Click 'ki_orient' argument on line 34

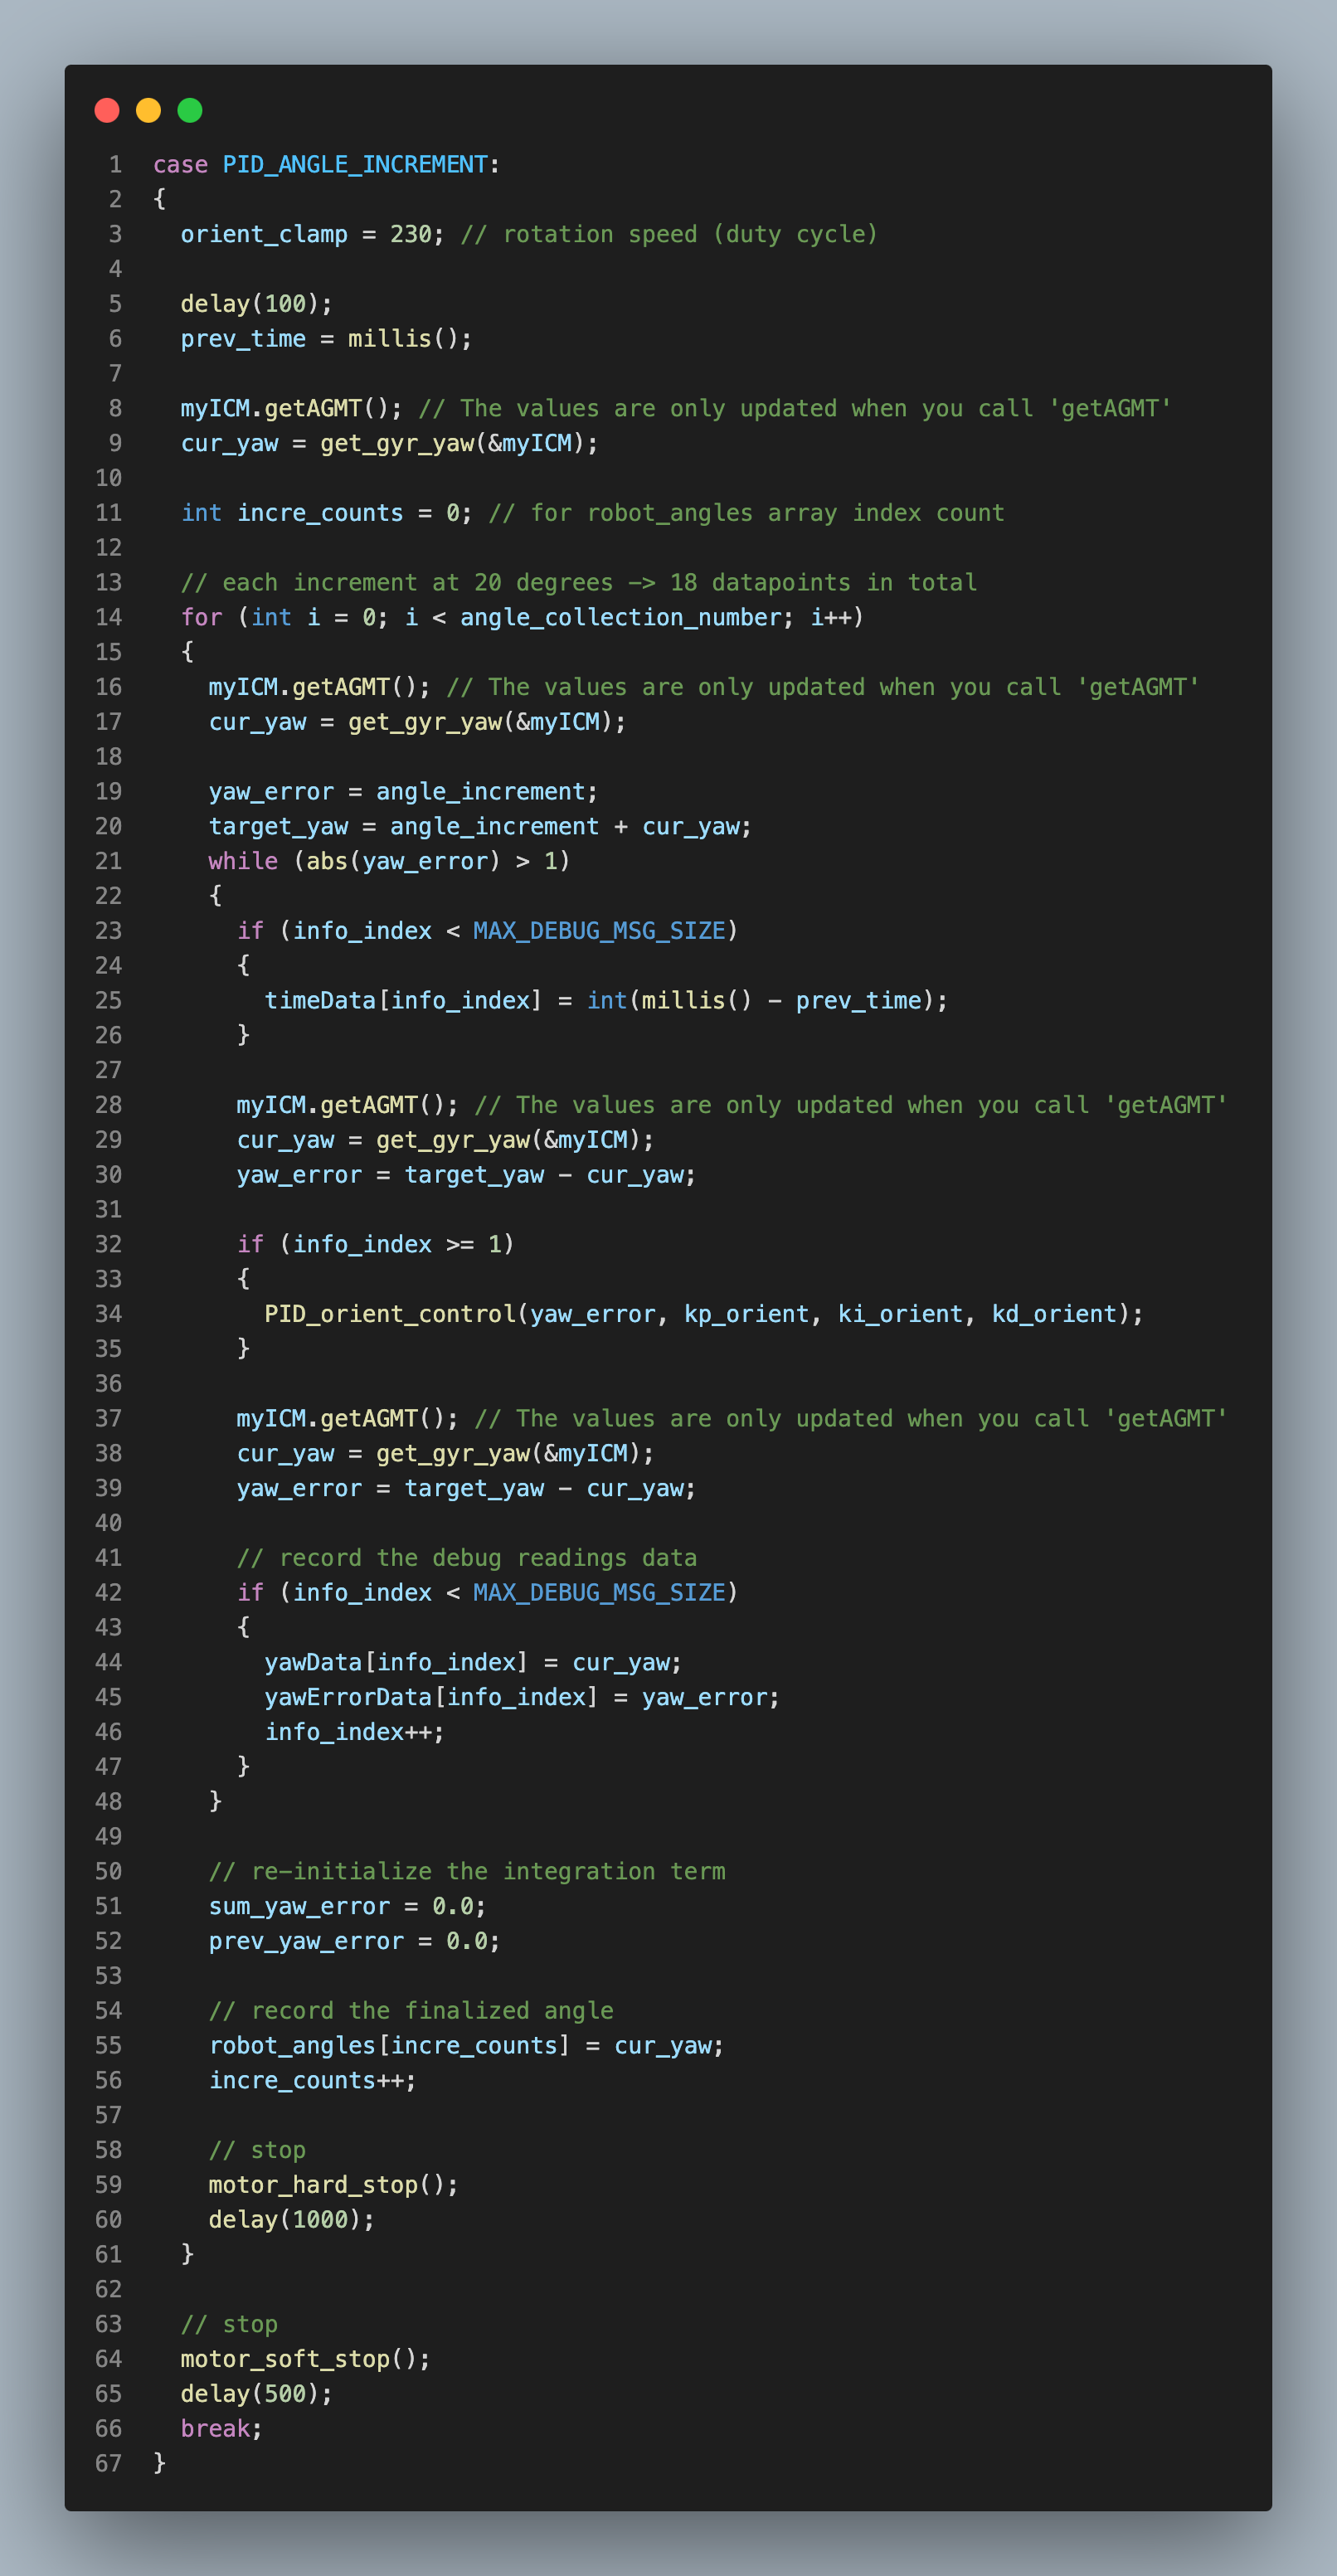(900, 1314)
